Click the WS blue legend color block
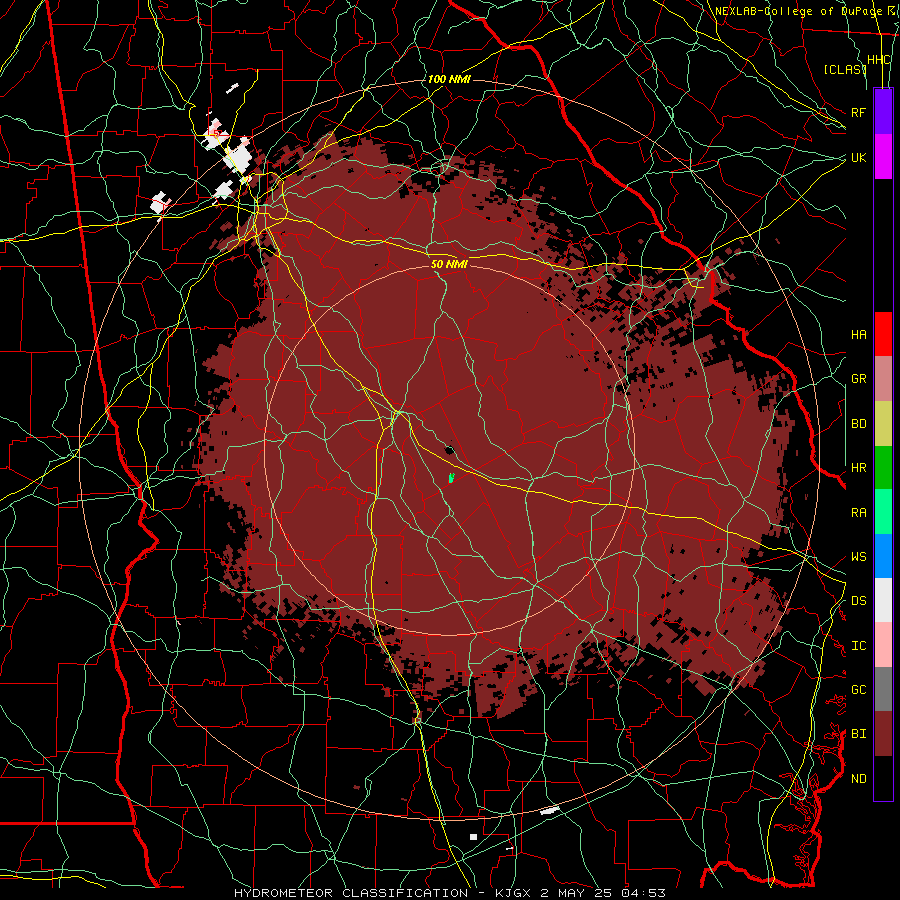The image size is (900, 900). tap(883, 556)
